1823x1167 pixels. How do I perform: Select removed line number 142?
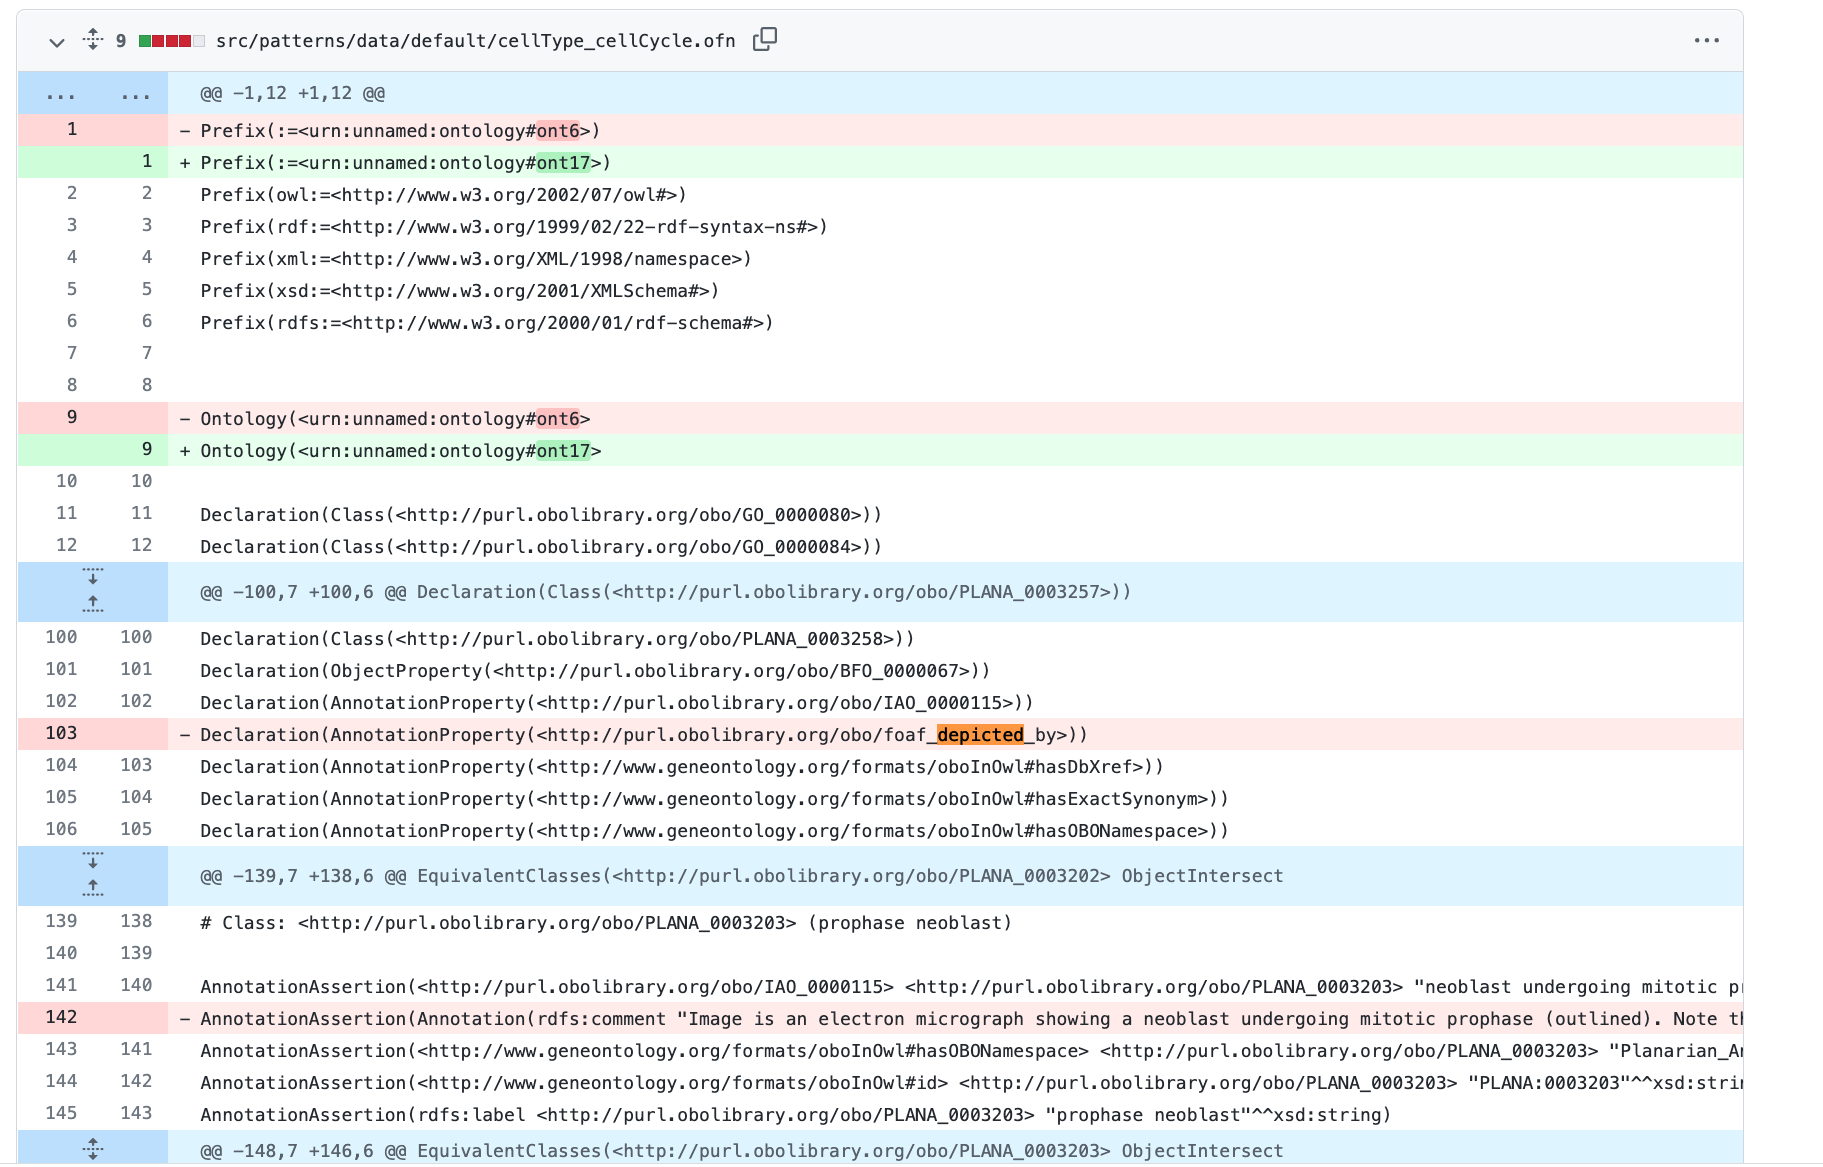[x=61, y=1018]
